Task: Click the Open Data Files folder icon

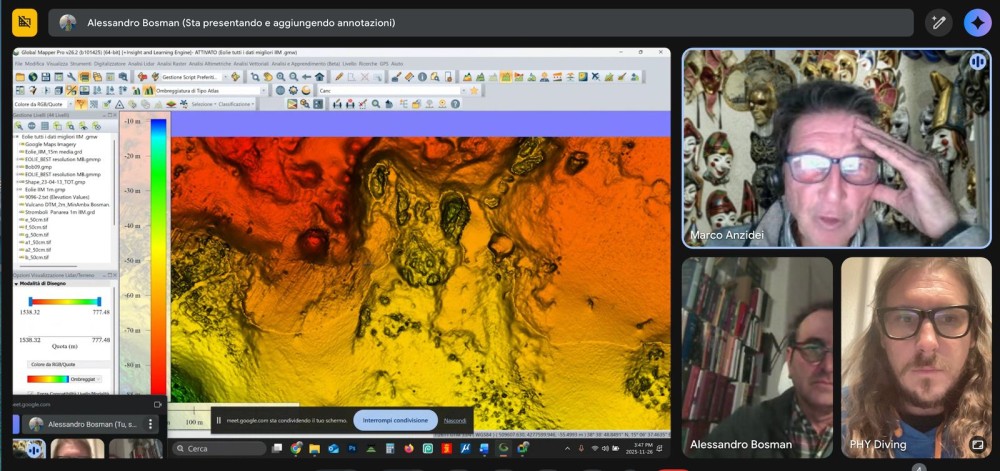Action: (x=20, y=77)
